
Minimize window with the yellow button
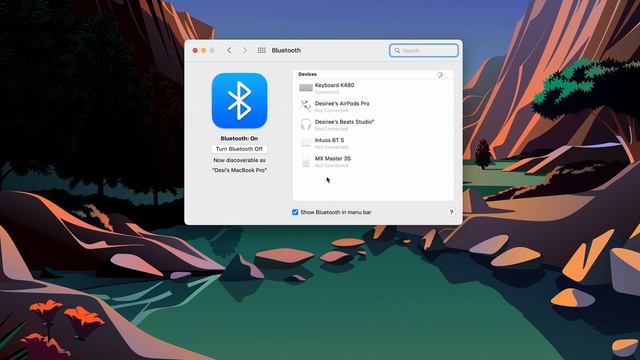point(203,50)
